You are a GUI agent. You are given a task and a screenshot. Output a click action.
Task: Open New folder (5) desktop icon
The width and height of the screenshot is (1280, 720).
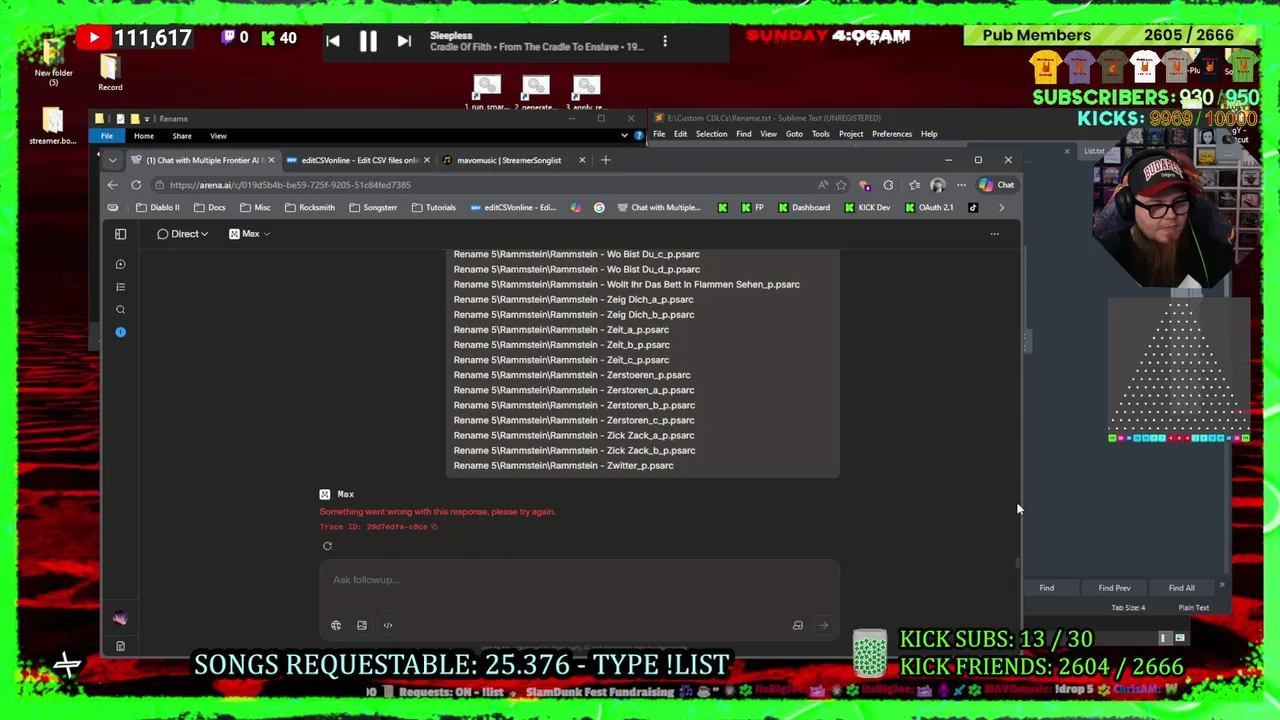tap(53, 62)
